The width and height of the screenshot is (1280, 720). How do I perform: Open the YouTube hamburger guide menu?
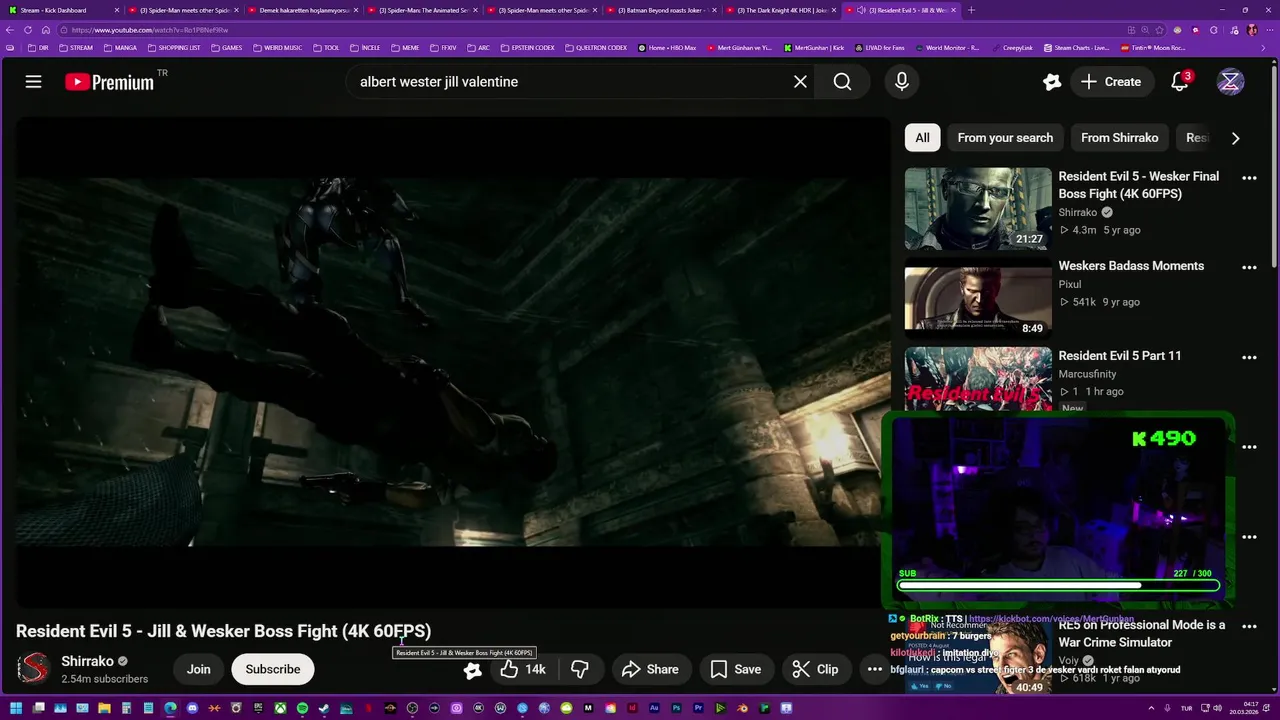33,82
